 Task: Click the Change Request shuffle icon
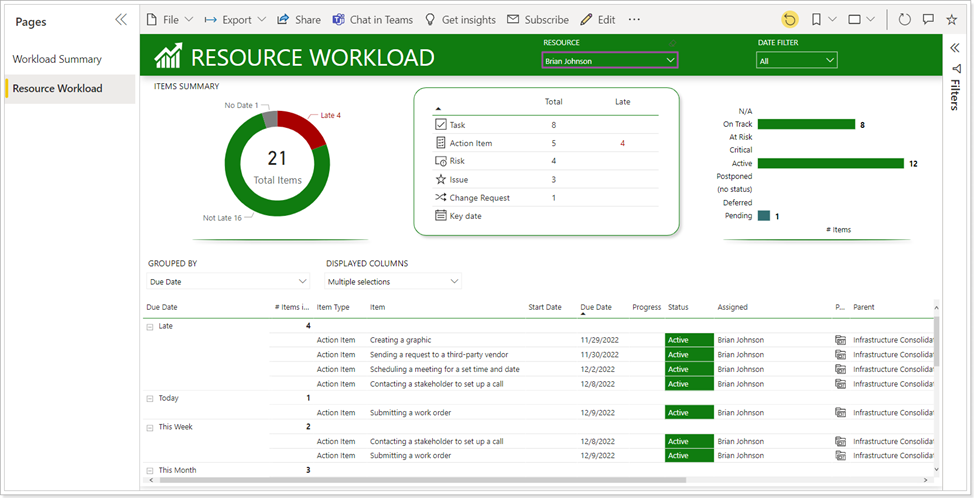pos(441,197)
